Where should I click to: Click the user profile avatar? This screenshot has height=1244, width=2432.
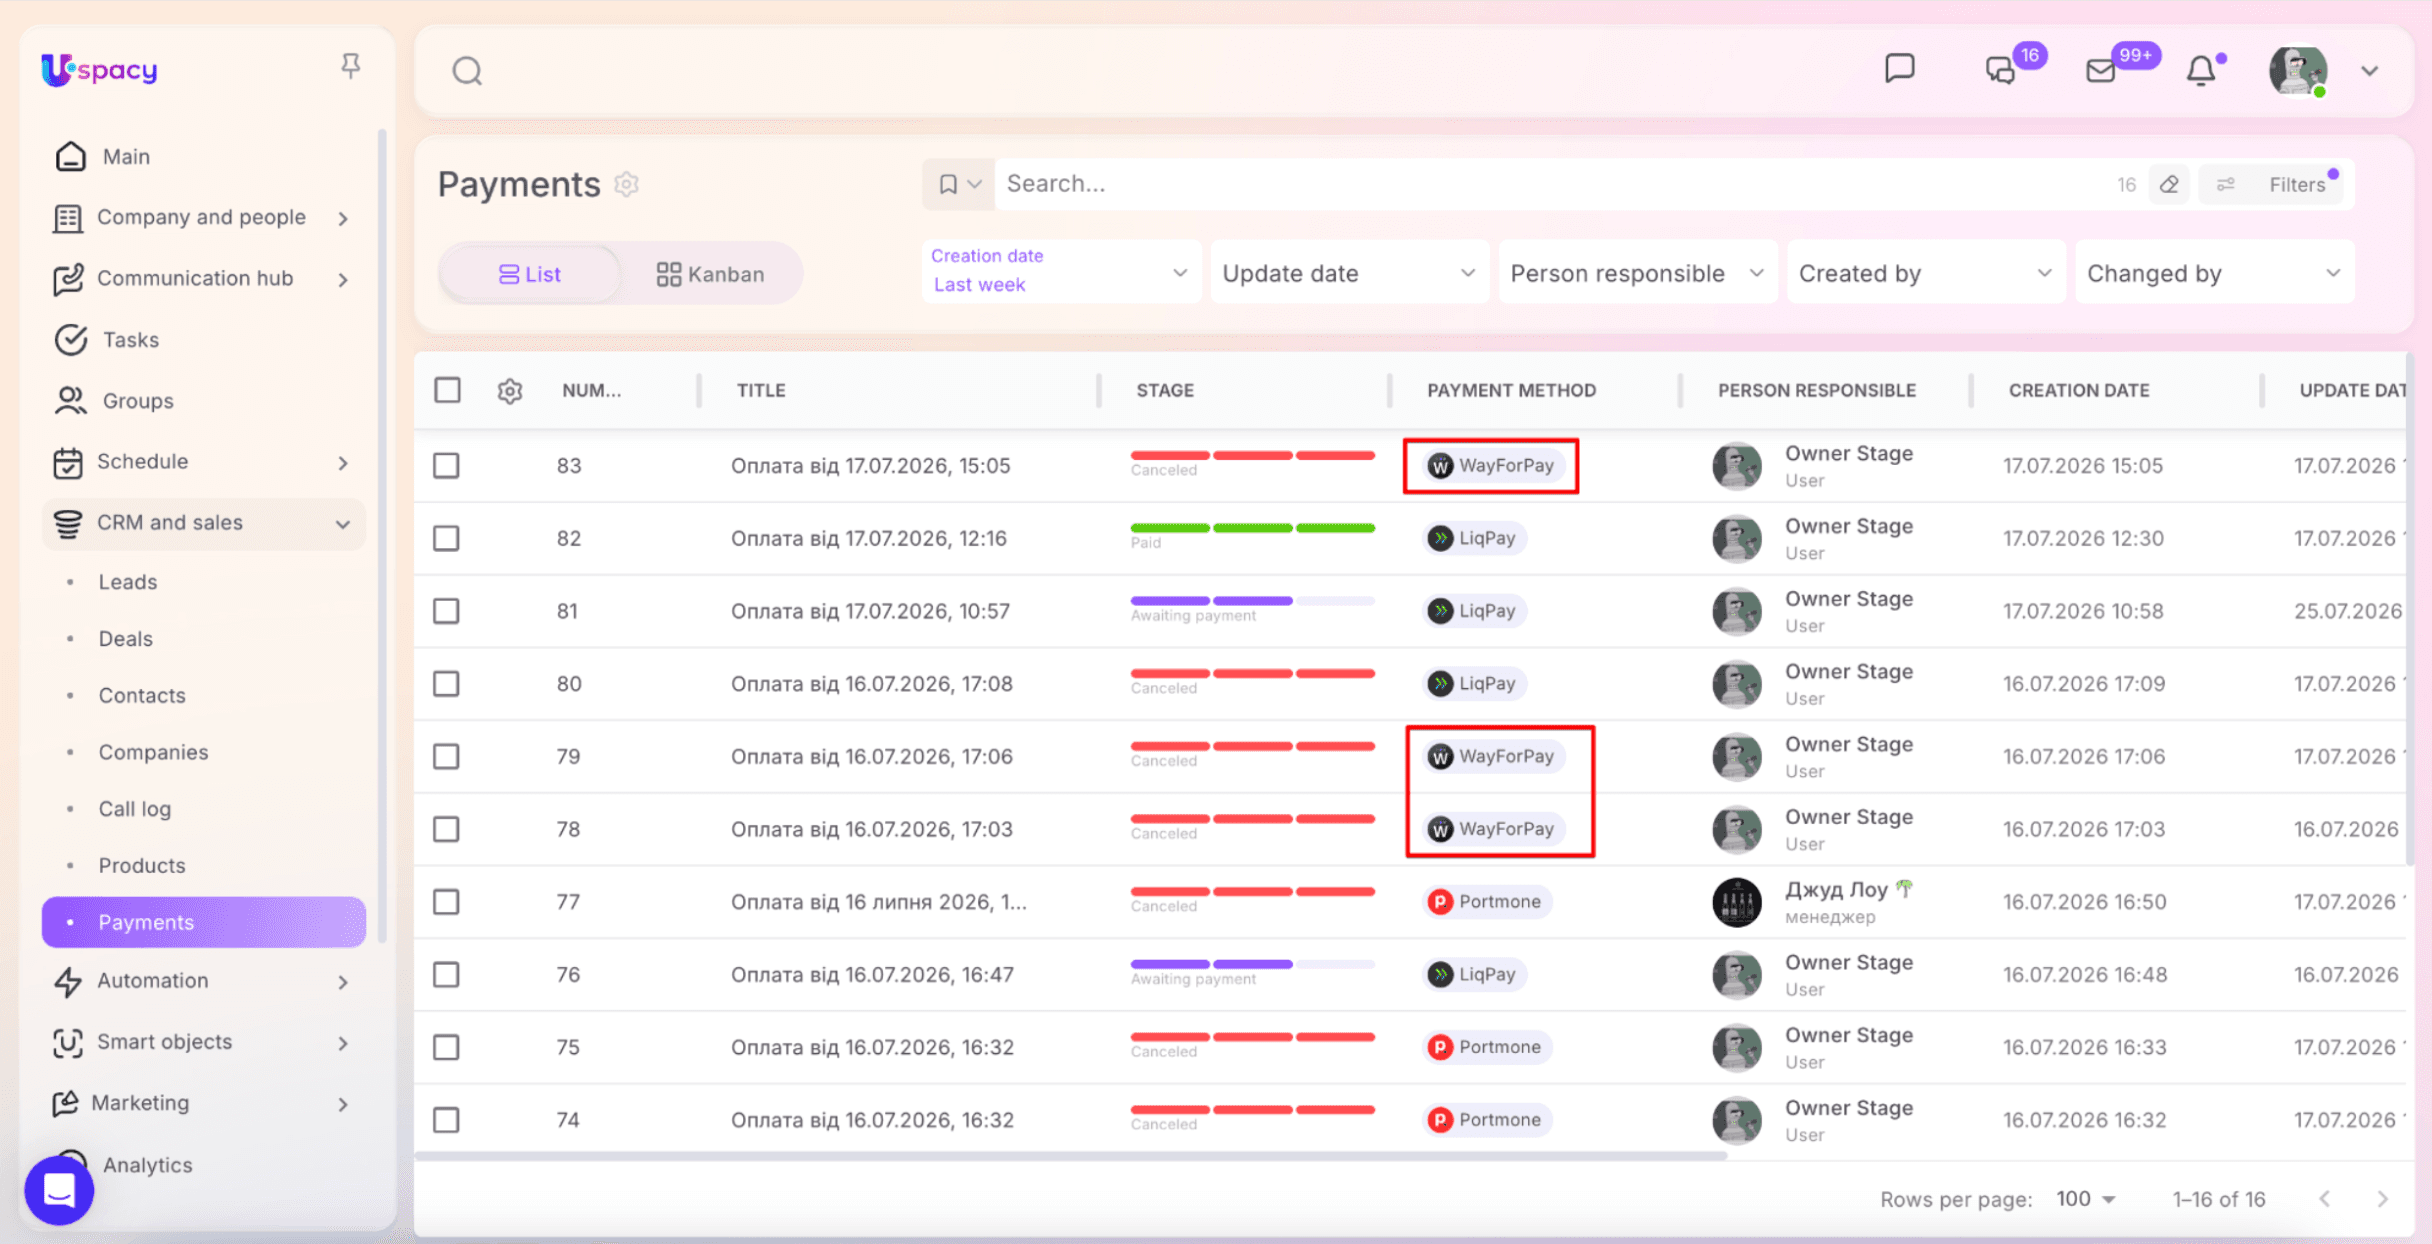[2298, 71]
